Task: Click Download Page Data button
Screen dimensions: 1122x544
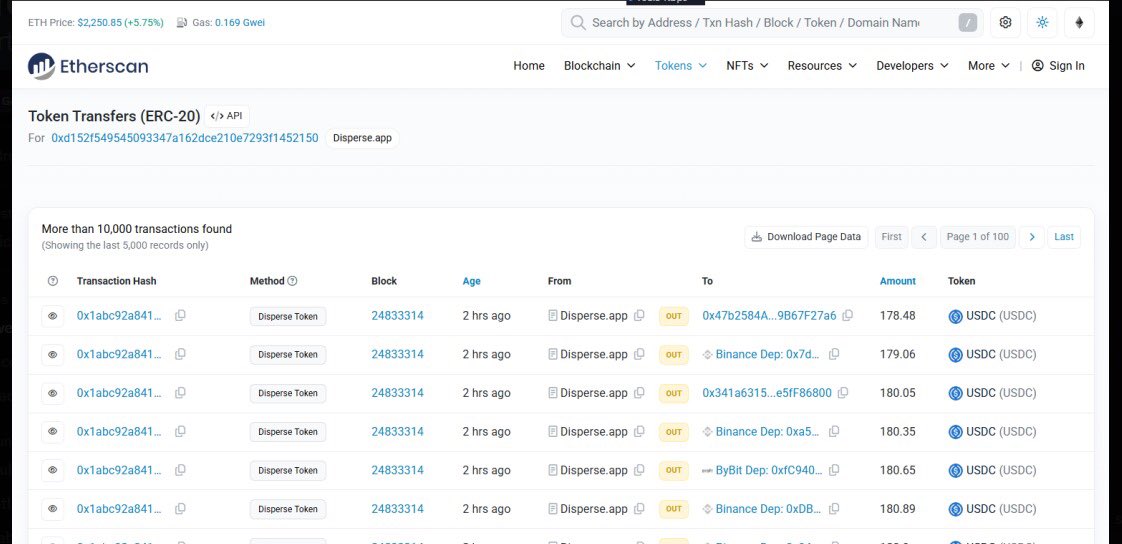Action: (806, 237)
